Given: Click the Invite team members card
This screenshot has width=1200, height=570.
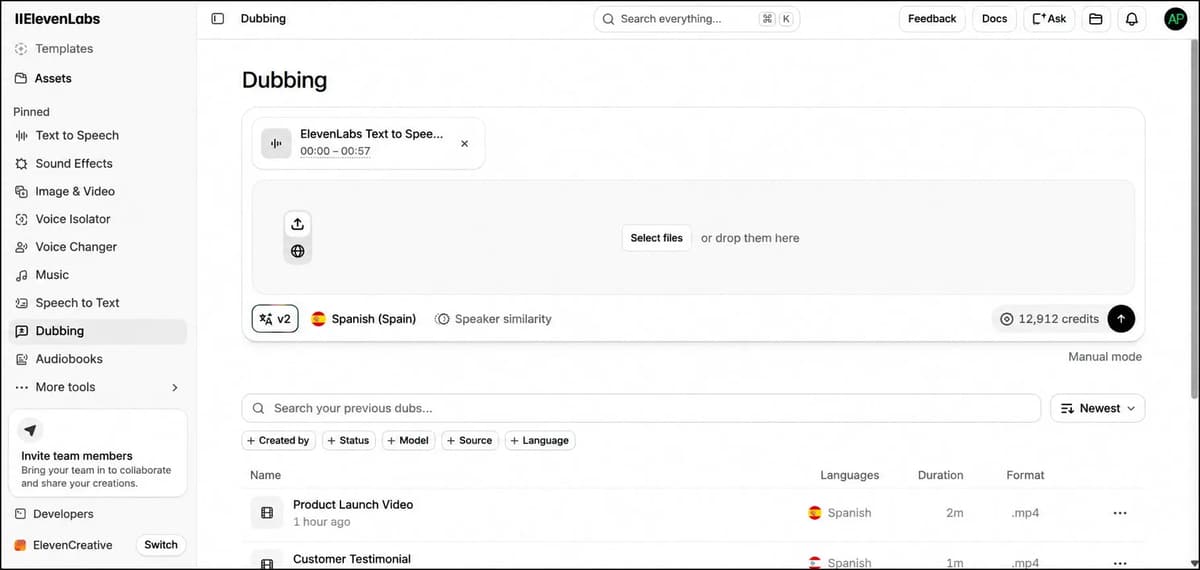Looking at the screenshot, I should click(x=97, y=453).
